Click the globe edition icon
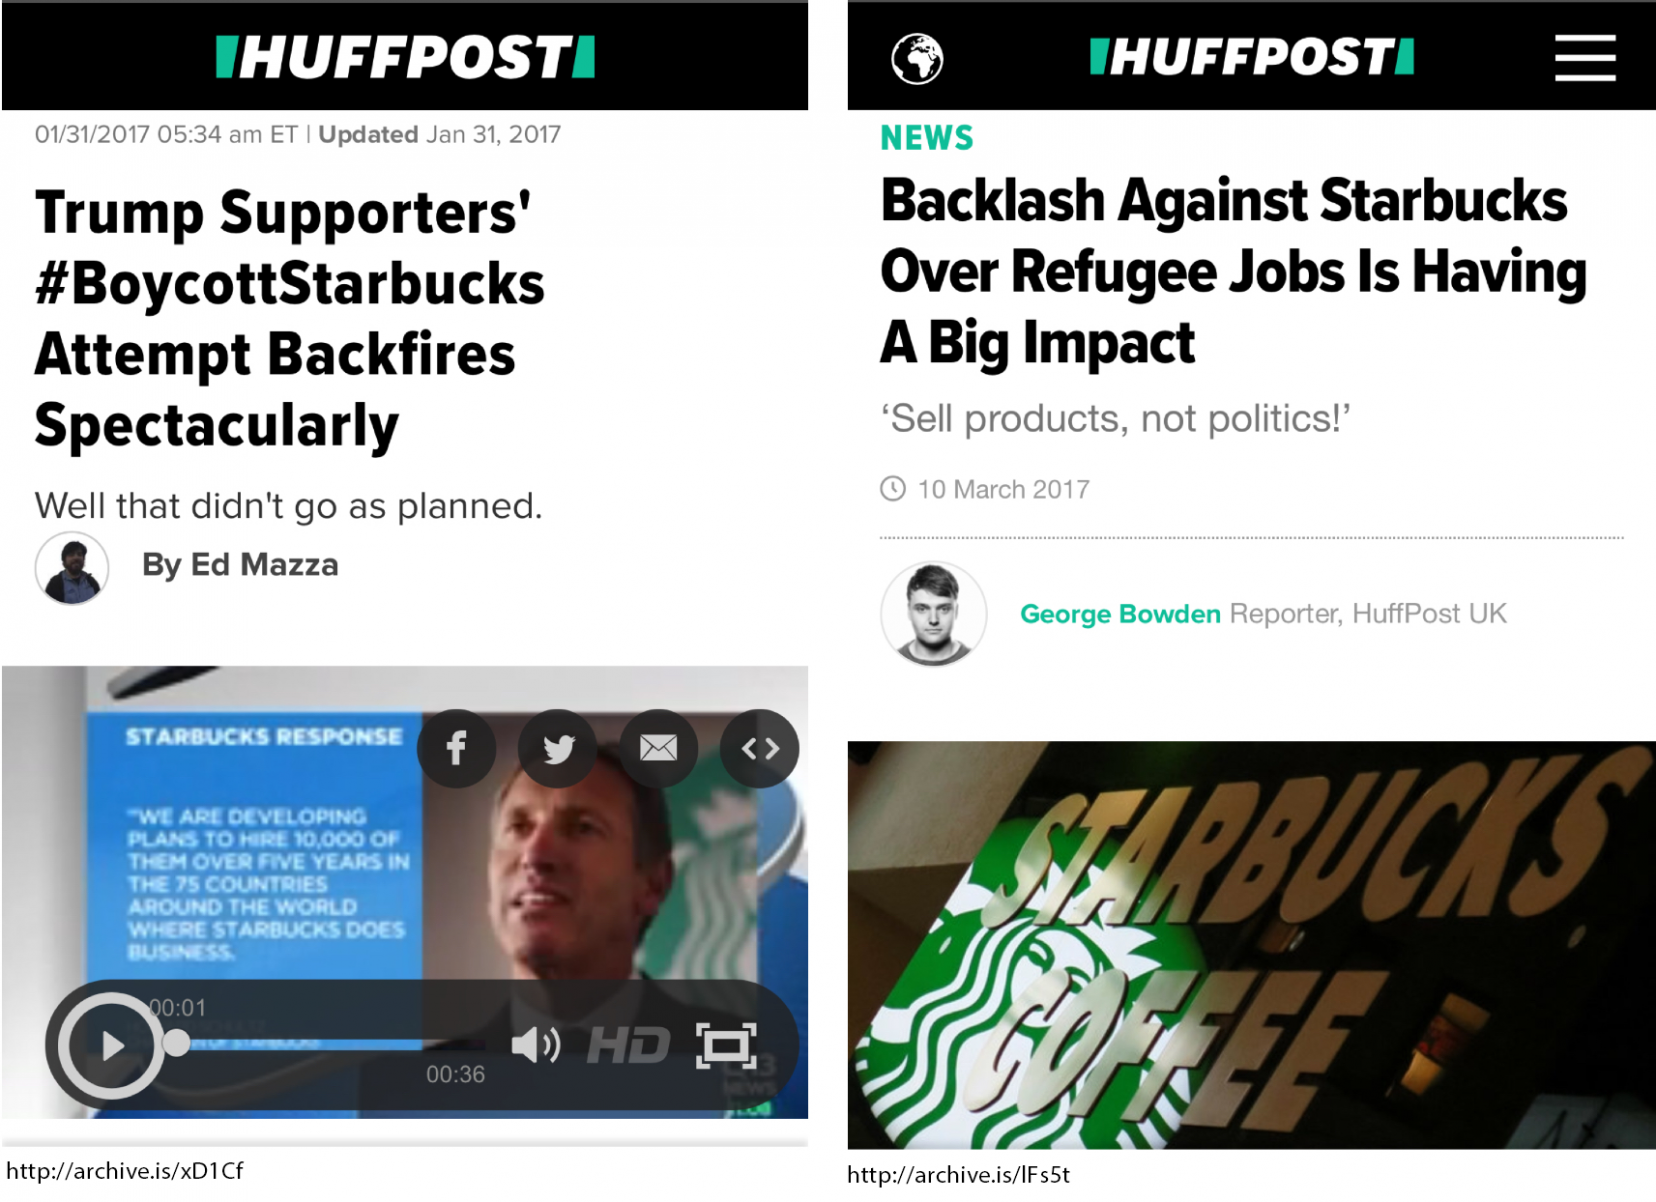The width and height of the screenshot is (1656, 1202). pos(917,58)
